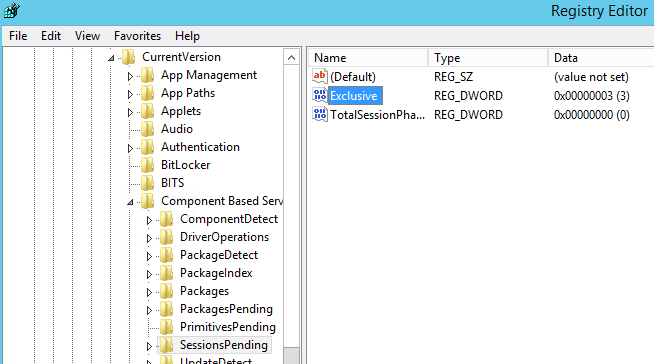The image size is (654, 364).
Task: Select the BITS key
Action: 173,183
